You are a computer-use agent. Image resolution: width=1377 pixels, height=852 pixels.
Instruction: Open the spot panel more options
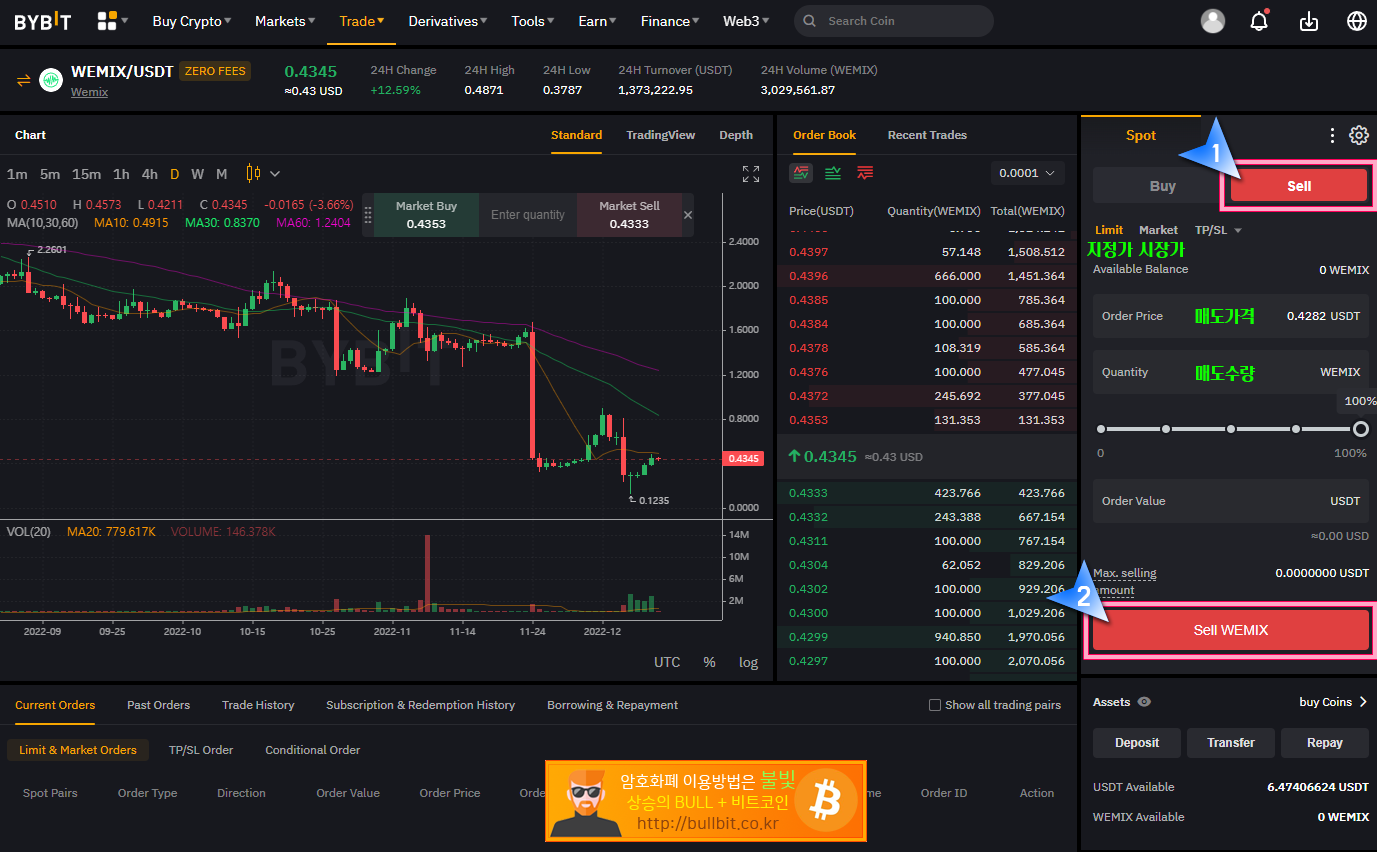click(1332, 135)
